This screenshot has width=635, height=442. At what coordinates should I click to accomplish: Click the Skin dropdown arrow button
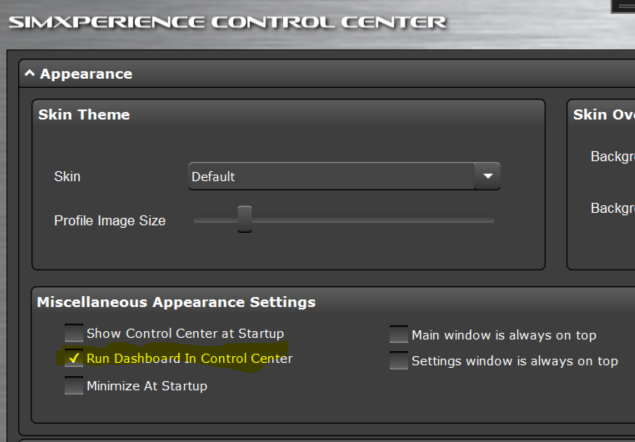point(488,176)
